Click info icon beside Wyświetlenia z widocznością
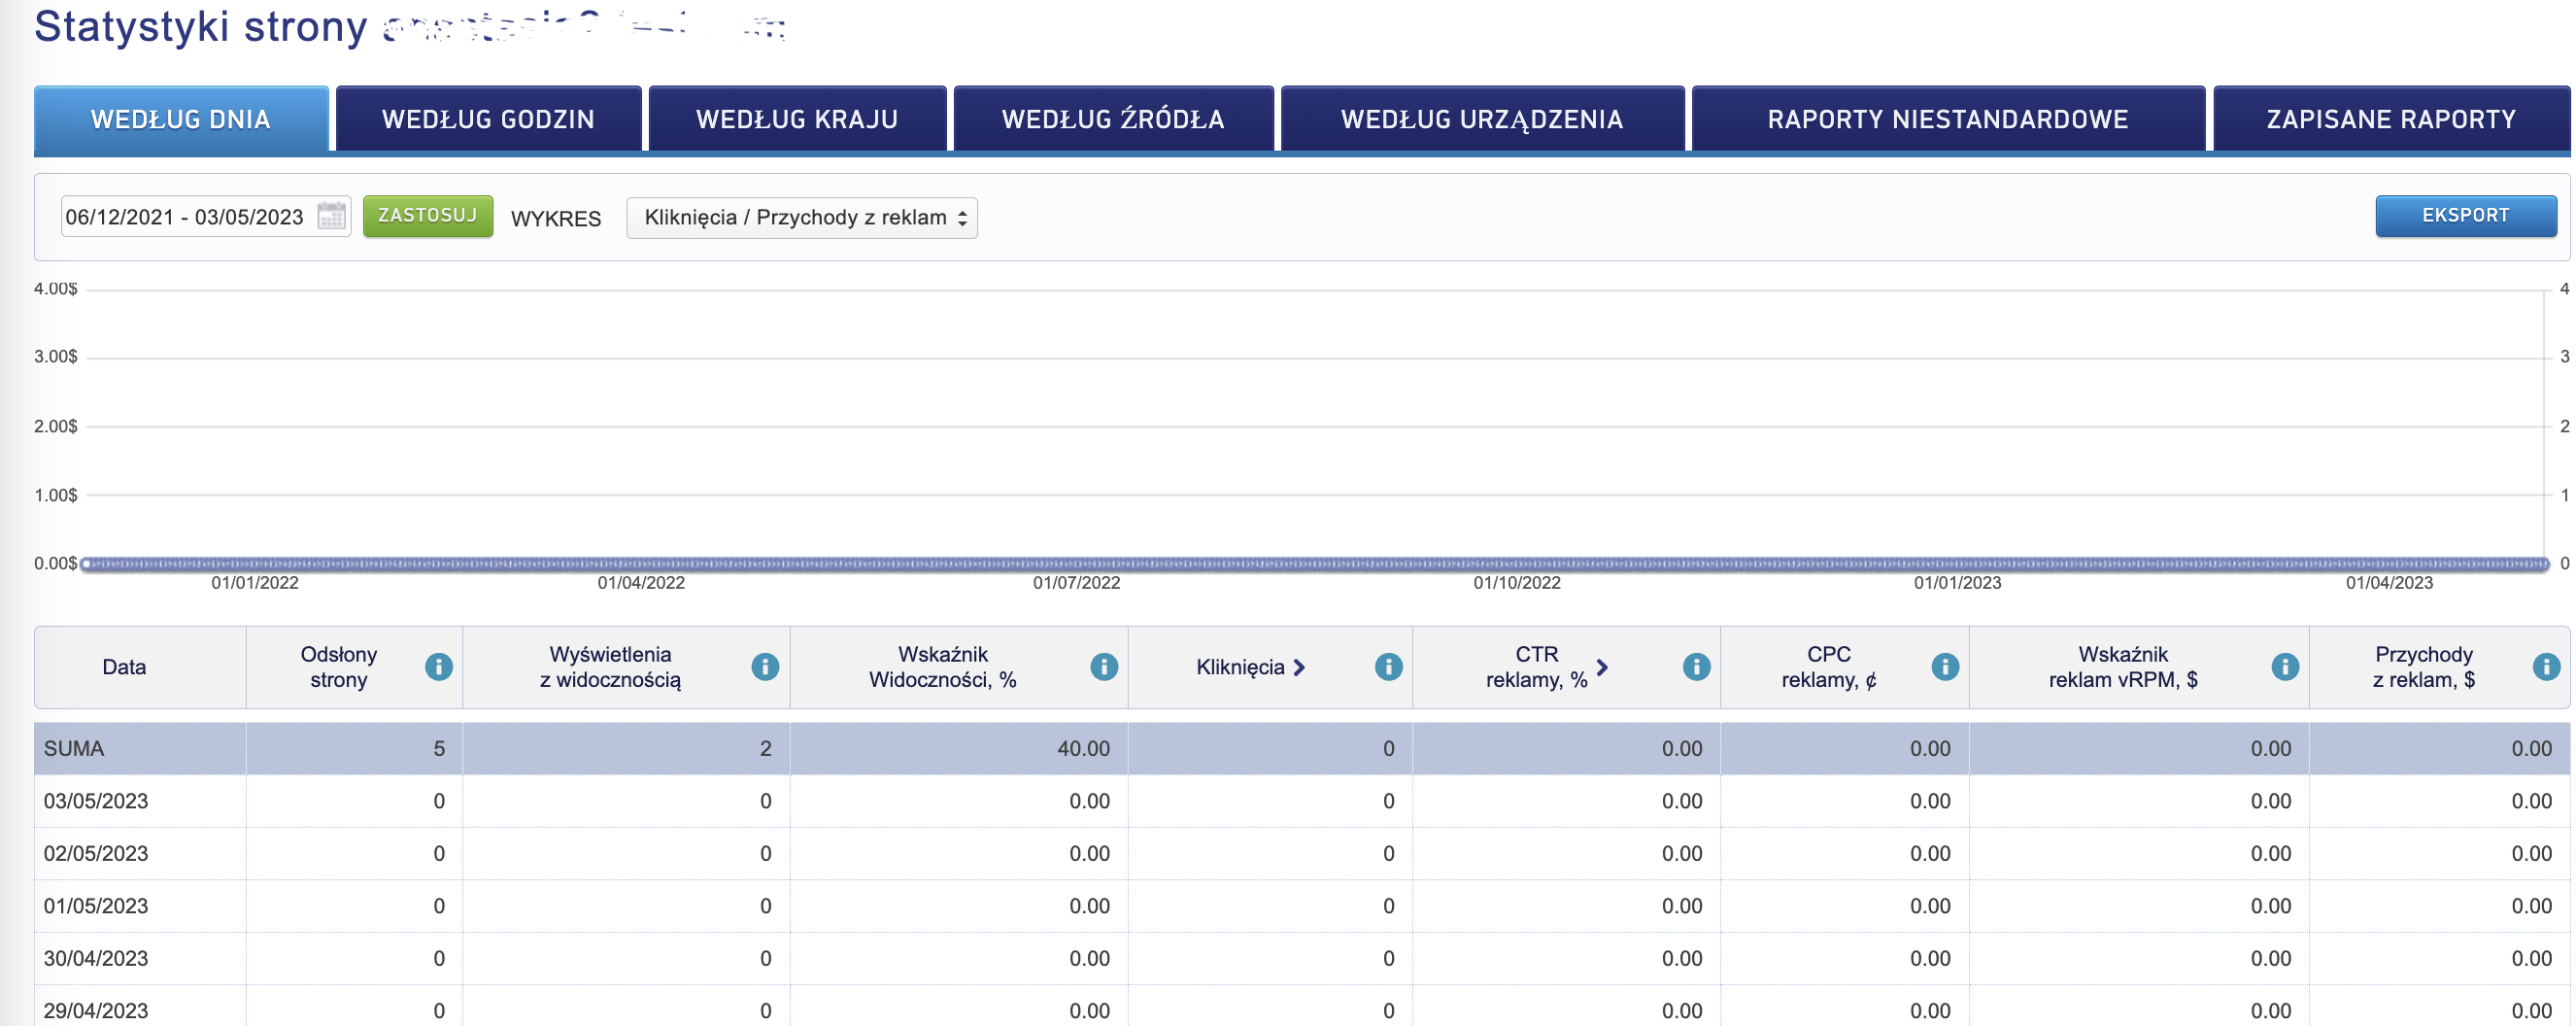Screen dimensions: 2576x1026 click(x=765, y=667)
